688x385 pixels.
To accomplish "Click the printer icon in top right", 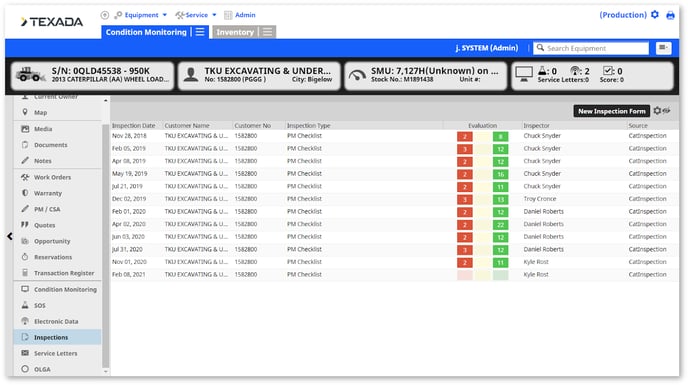I will click(670, 15).
